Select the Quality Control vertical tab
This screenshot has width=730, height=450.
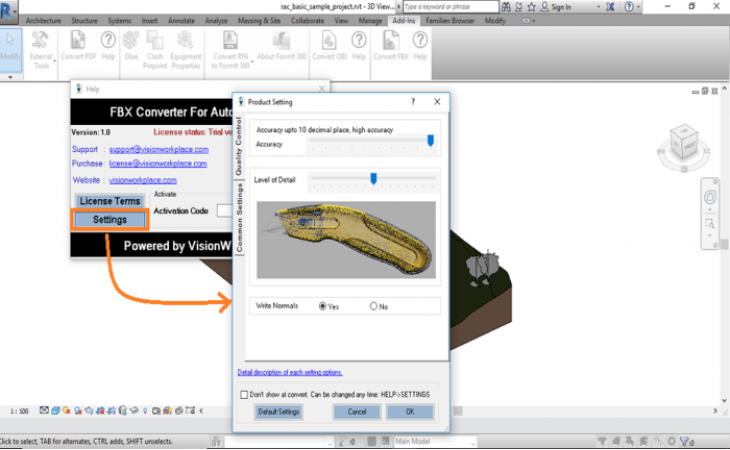point(239,146)
